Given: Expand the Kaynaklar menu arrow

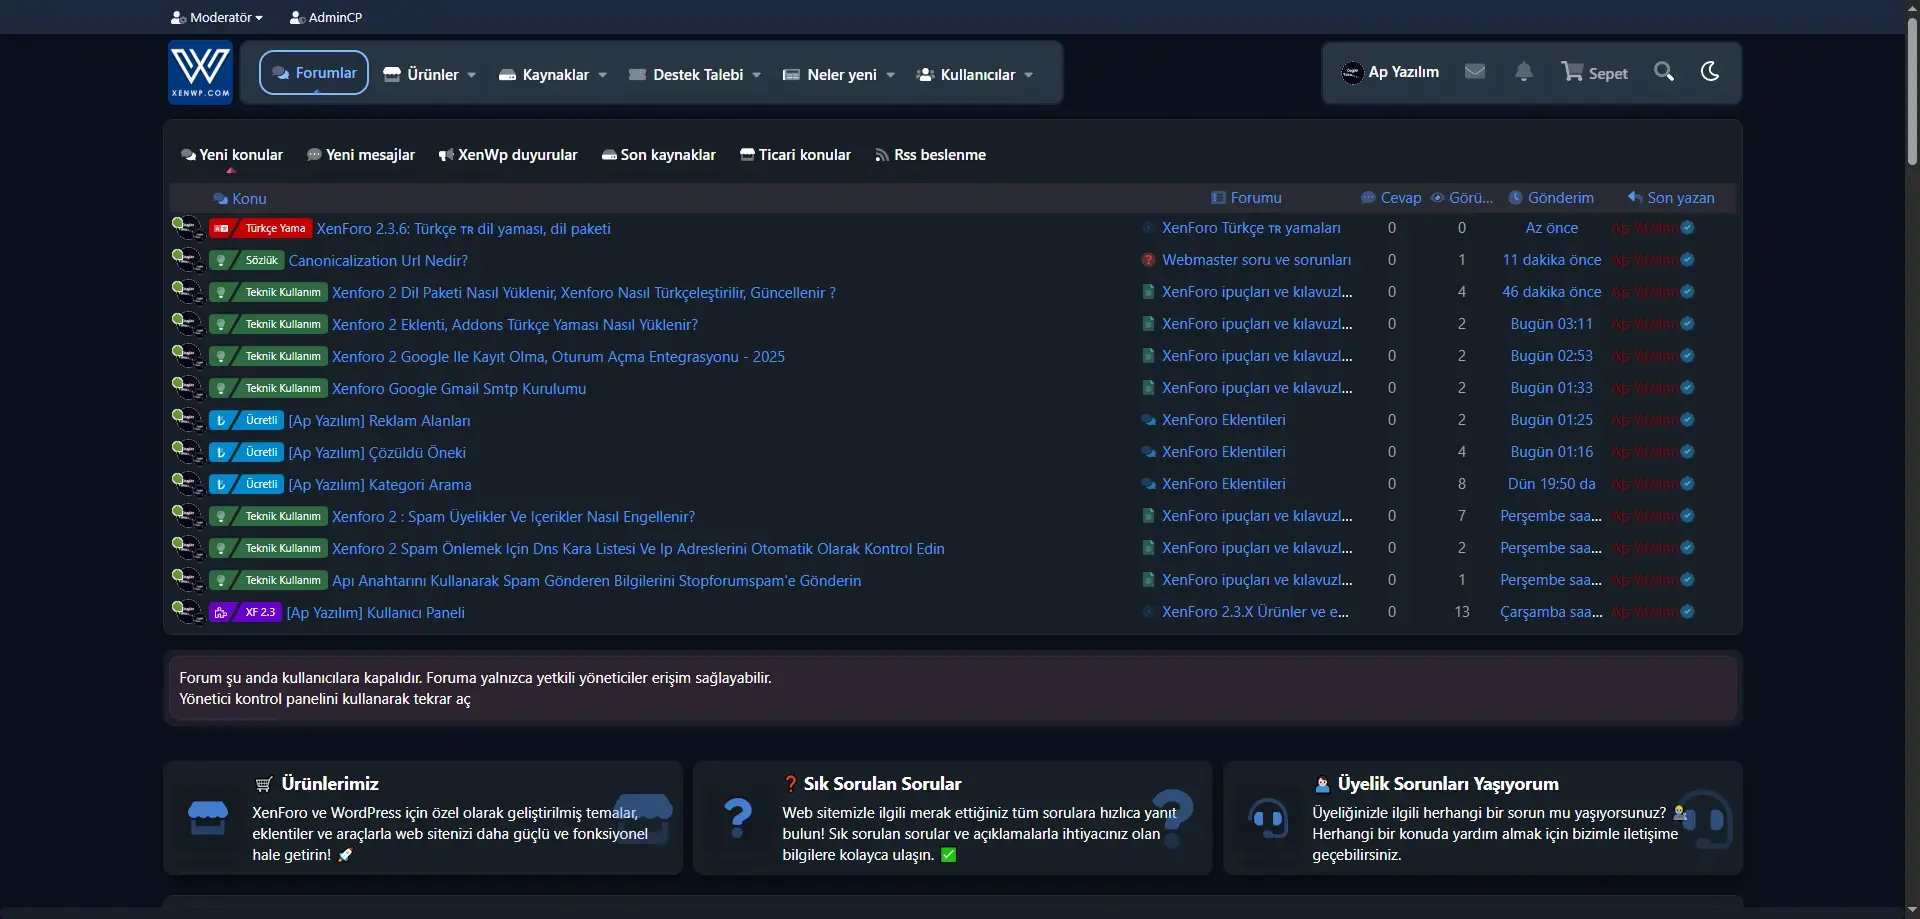Looking at the screenshot, I should pos(603,75).
